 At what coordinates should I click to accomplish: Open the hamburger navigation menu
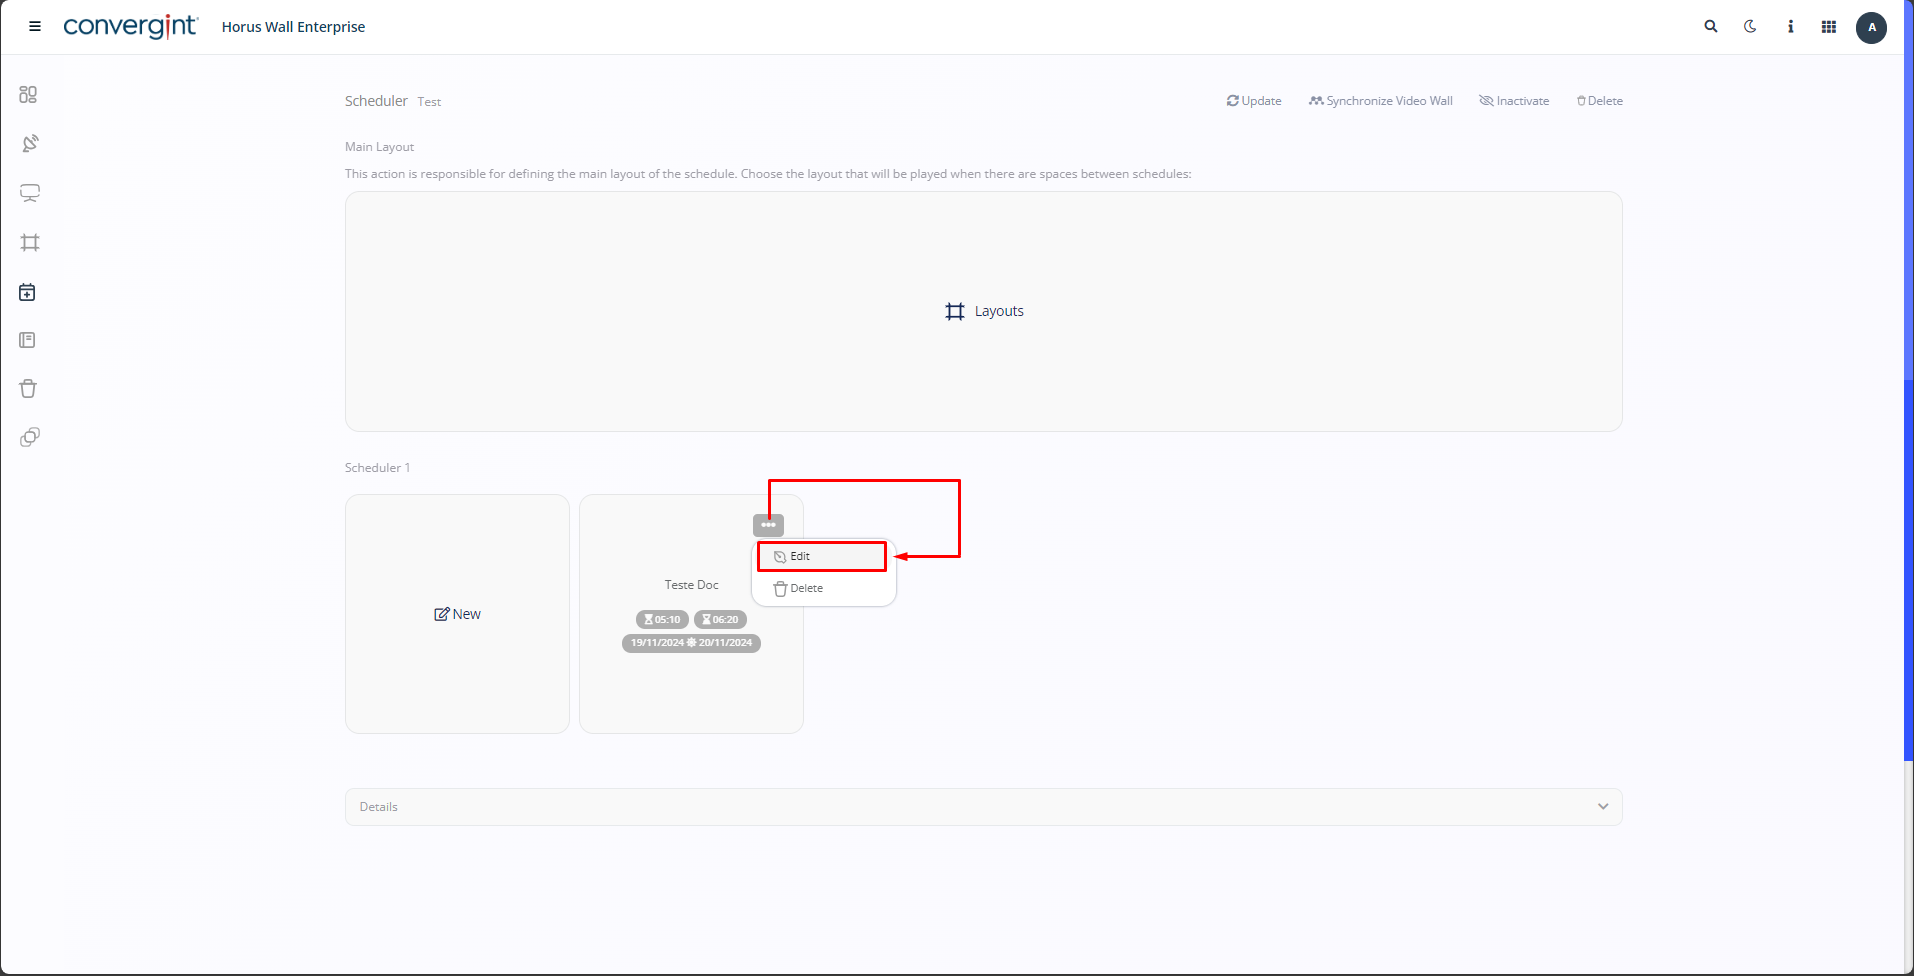[x=35, y=27]
